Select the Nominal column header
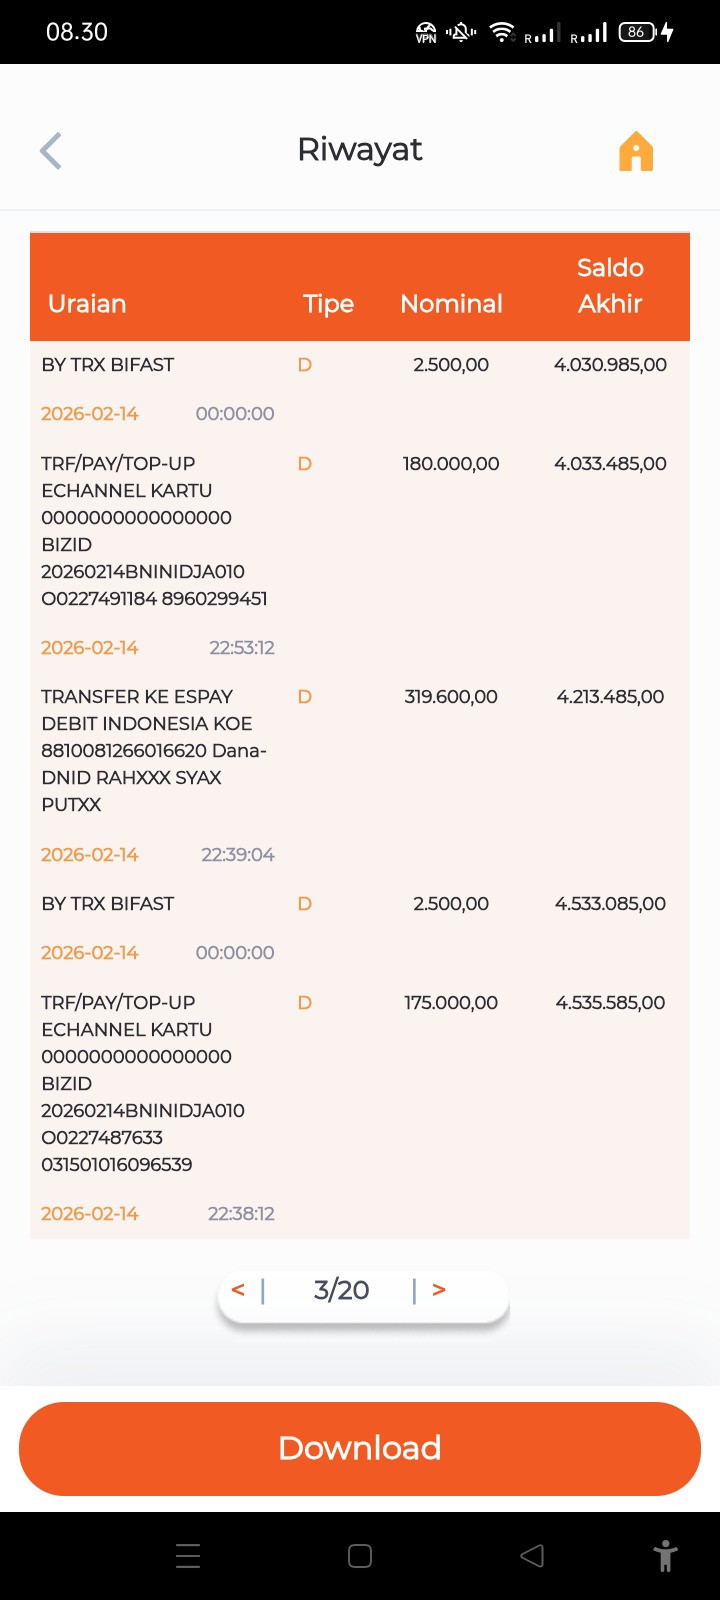The width and height of the screenshot is (720, 1600). click(x=451, y=304)
